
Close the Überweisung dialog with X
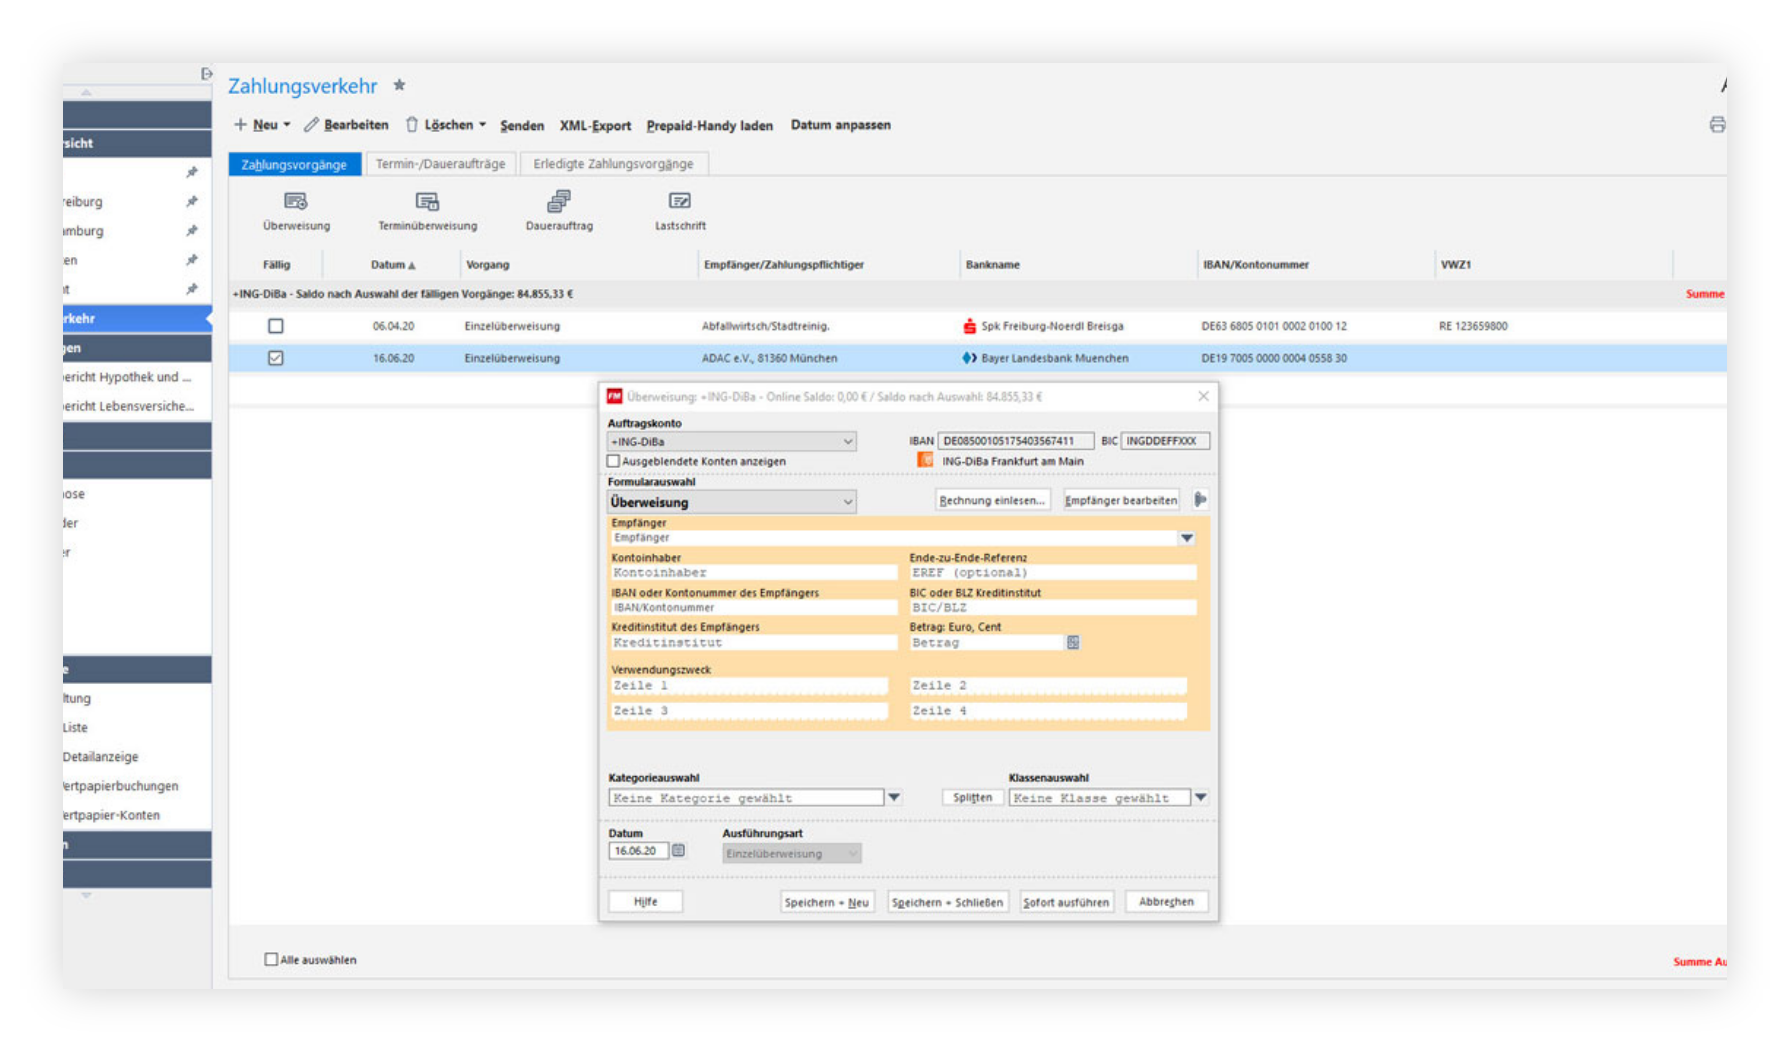[1203, 396]
